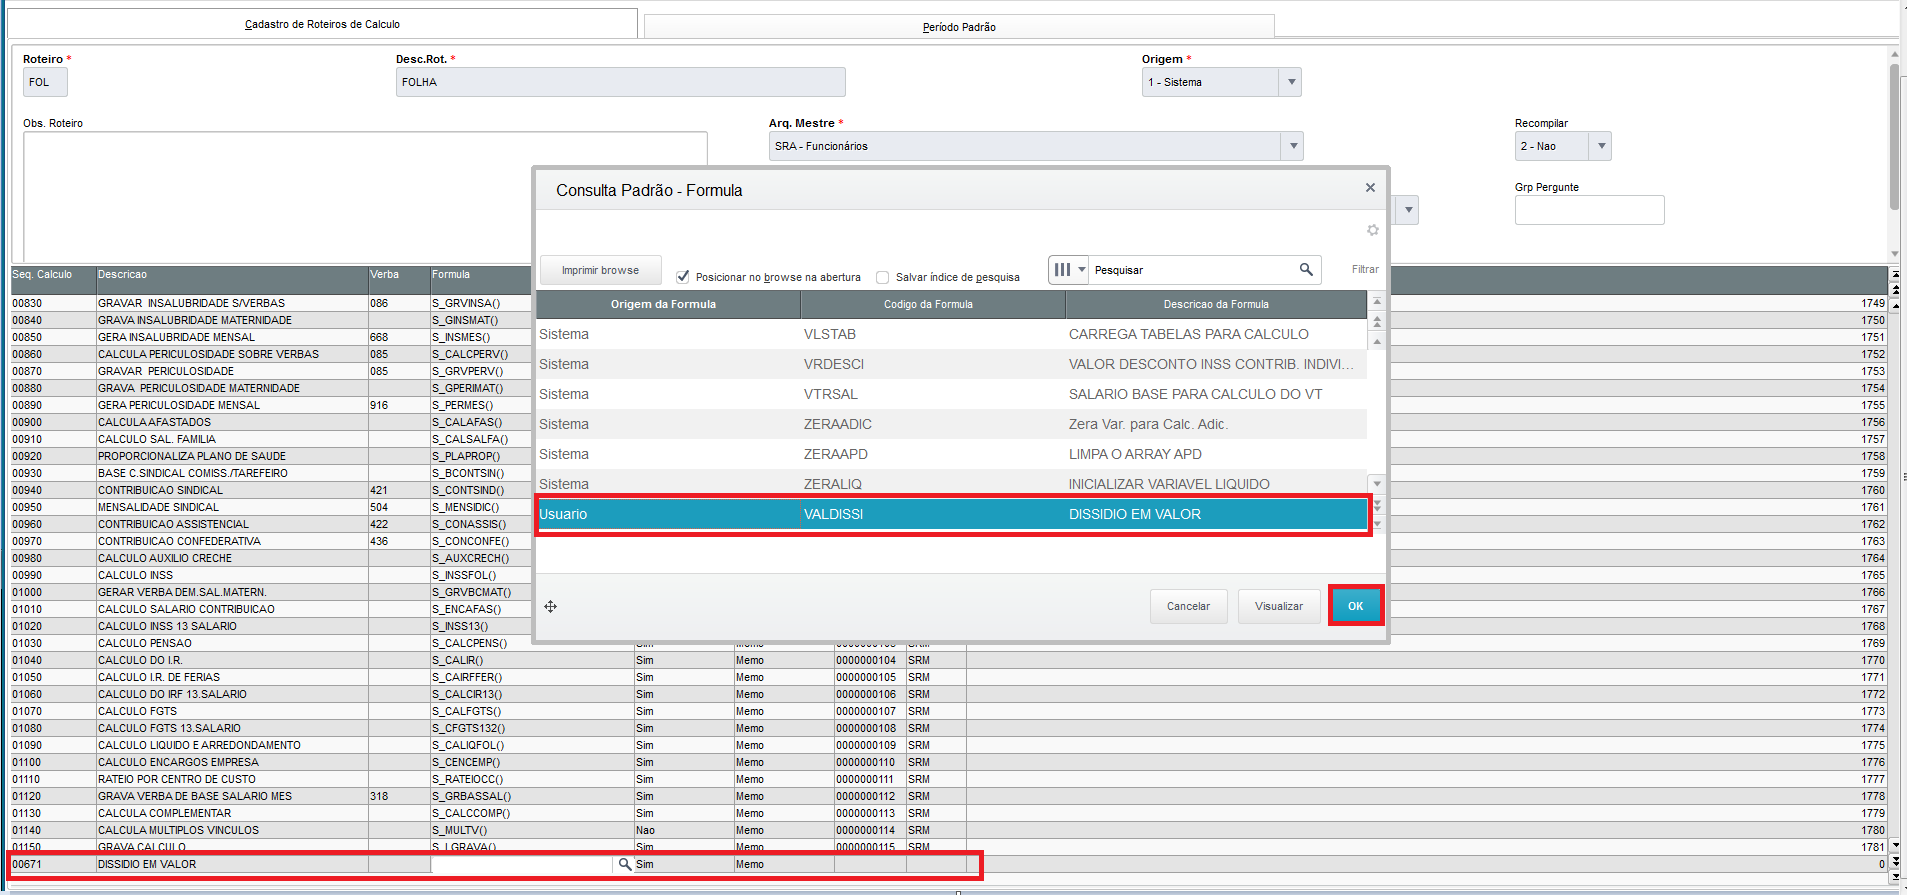Image resolution: width=1907 pixels, height=895 pixels.
Task: Open the Recompilar dropdown
Action: point(1601,146)
